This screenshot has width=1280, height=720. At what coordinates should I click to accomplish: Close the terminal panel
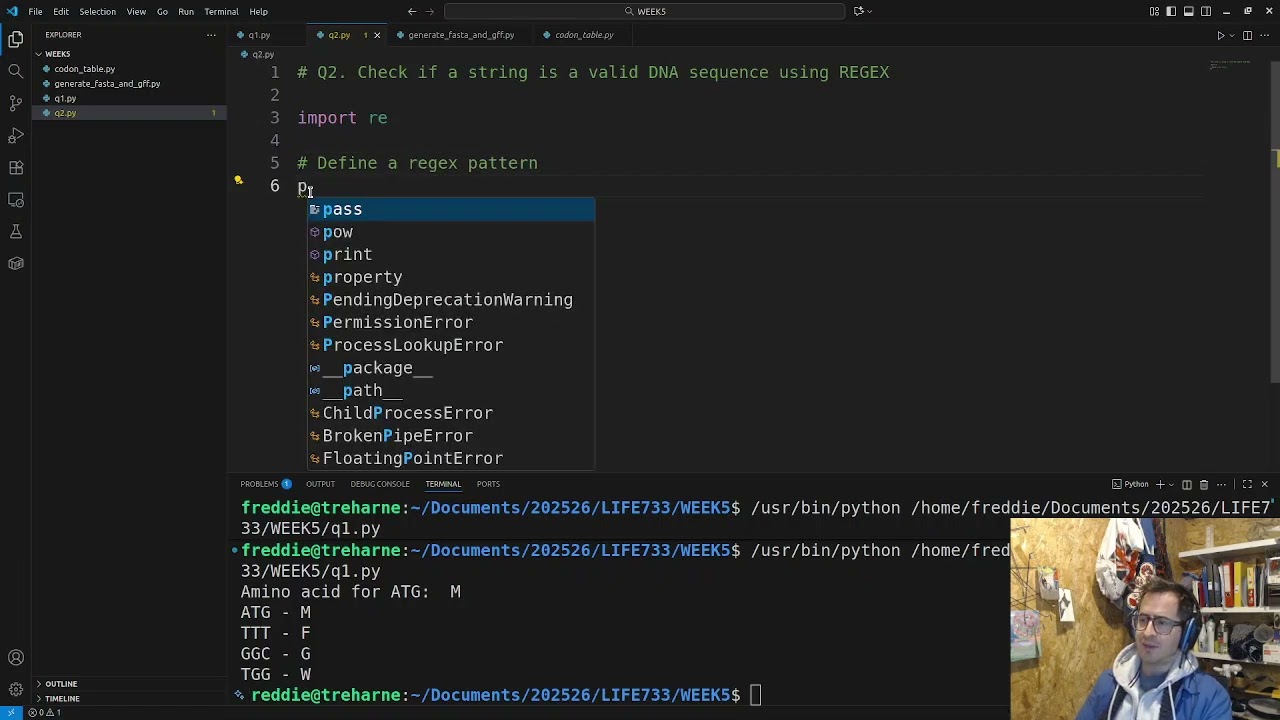click(1264, 484)
